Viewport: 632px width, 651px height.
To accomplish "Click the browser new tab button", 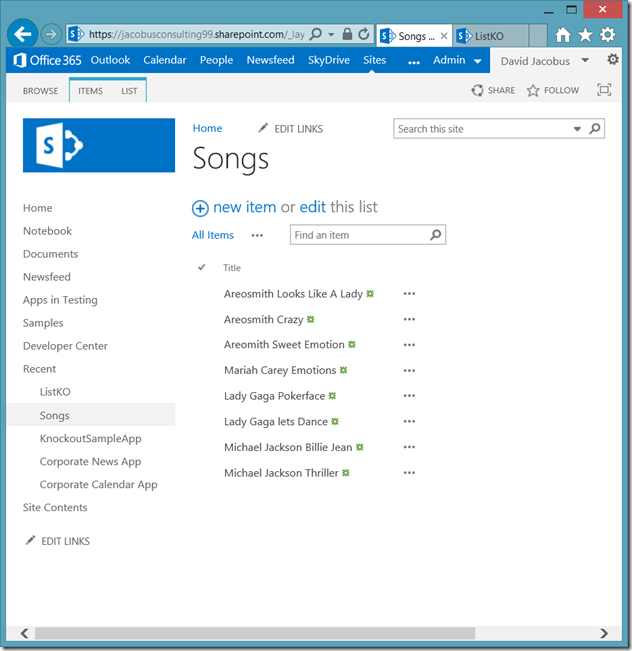I will tap(538, 36).
